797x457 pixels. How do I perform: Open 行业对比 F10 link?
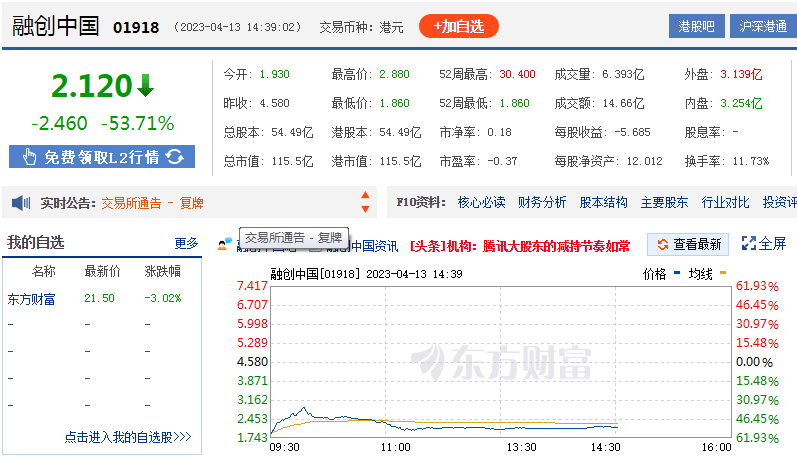(x=725, y=202)
